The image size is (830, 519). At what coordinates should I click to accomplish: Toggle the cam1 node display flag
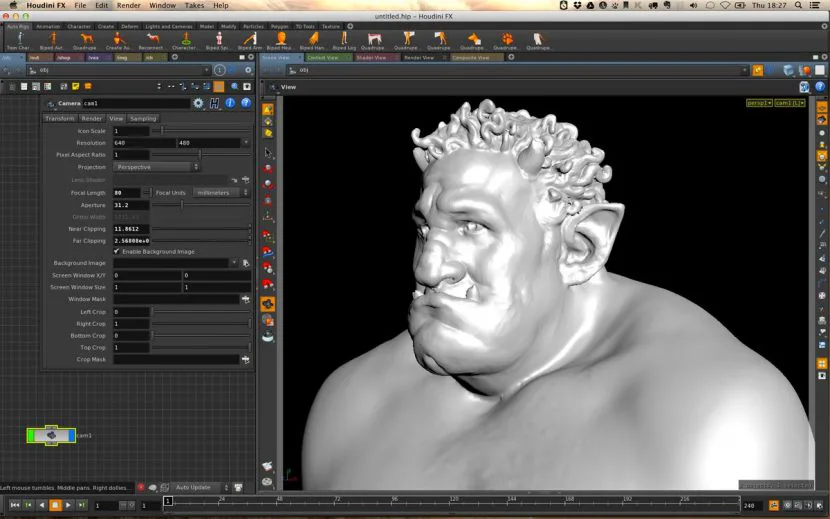[72, 435]
